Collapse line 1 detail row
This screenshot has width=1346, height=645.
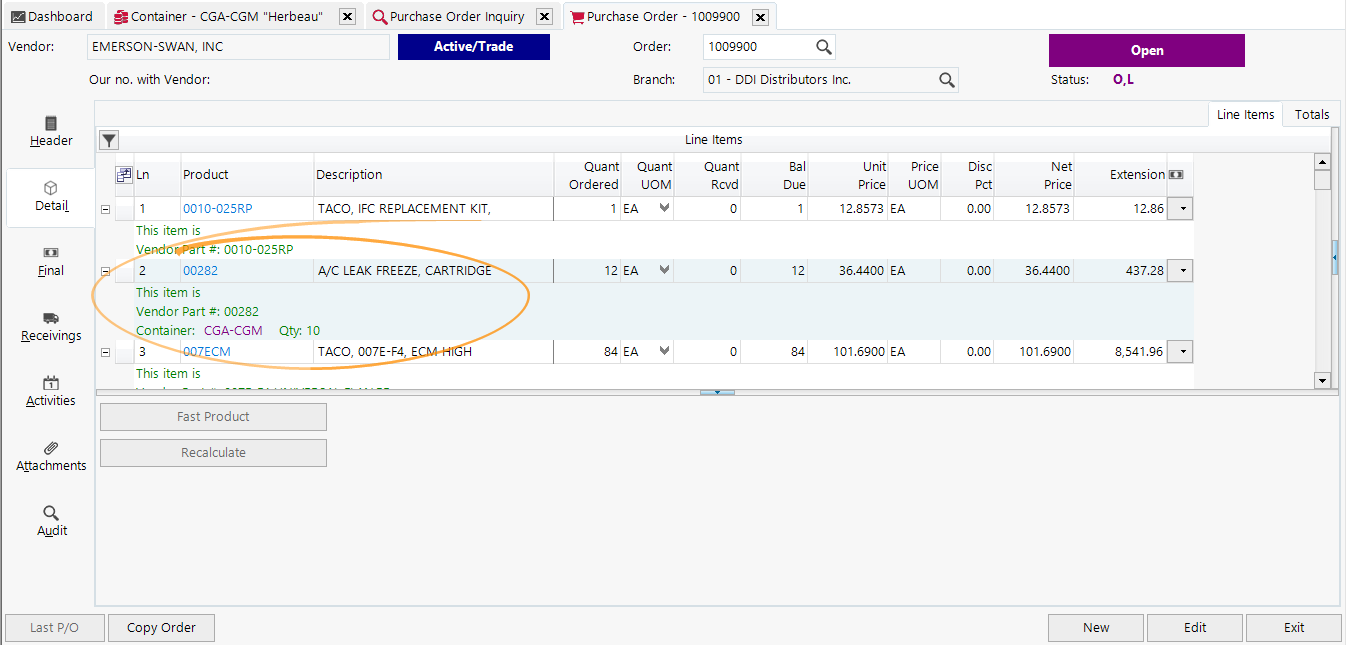tap(105, 209)
